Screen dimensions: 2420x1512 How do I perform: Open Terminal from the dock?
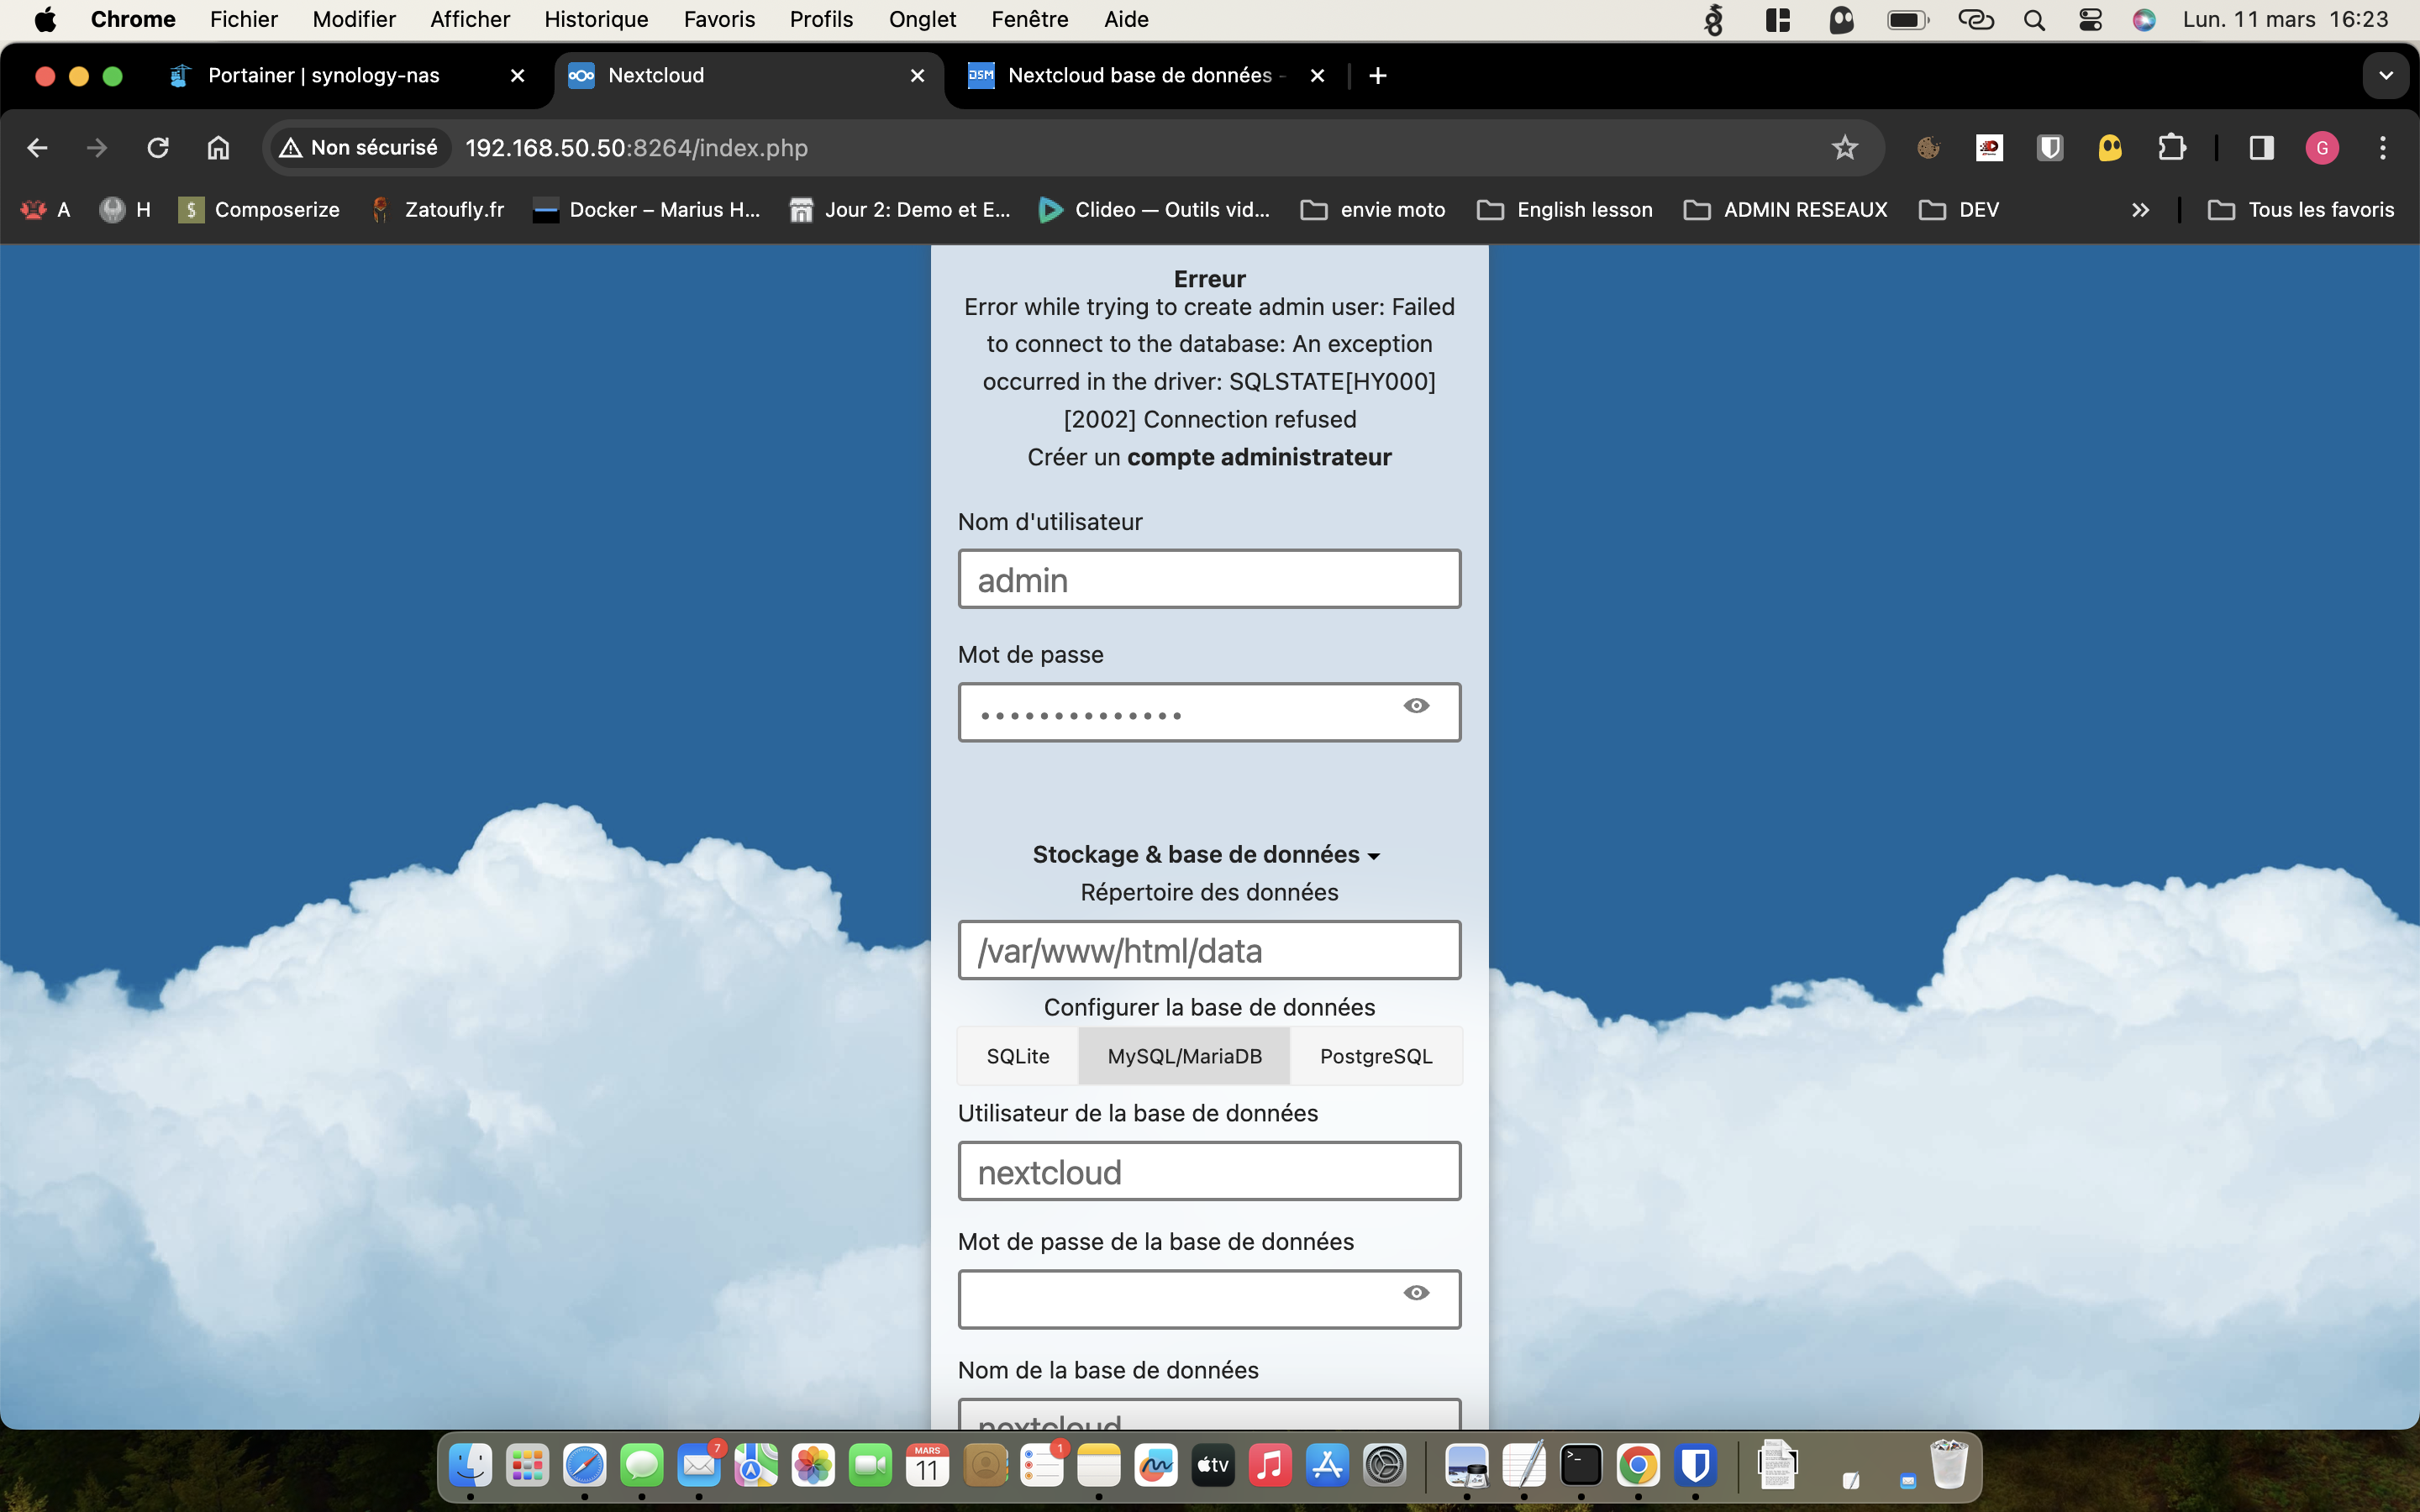[x=1581, y=1466]
